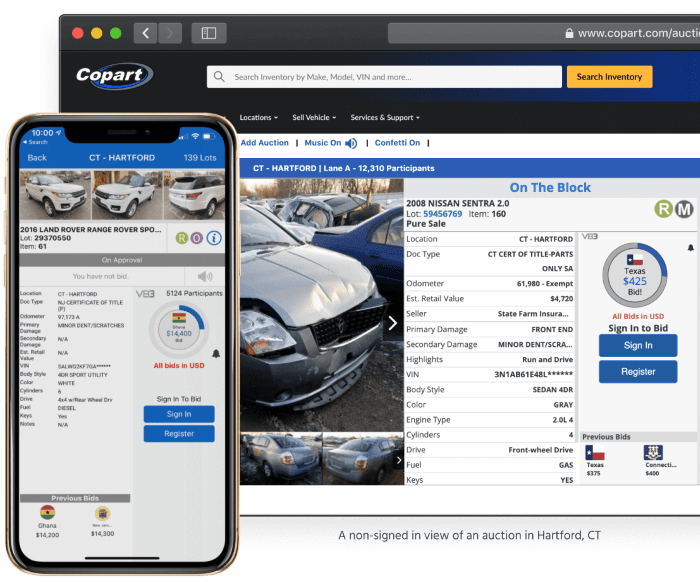700x582 pixels.
Task: Click the Connecticut flag in Previous Bids
Action: click(x=653, y=453)
